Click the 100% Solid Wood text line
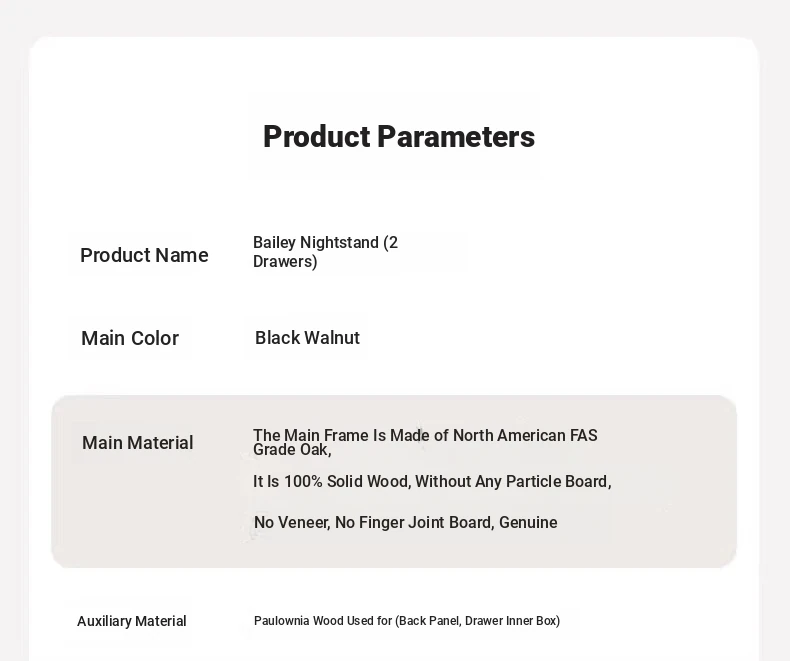This screenshot has height=661, width=790. point(432,482)
